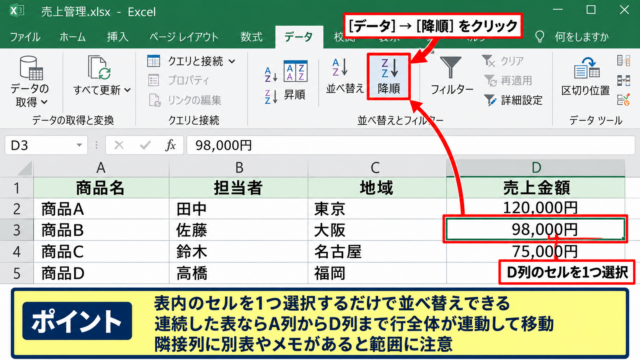Expand the クエリと接続 dropdown chevron
Image resolution: width=640 pixels, height=360 pixels.
pyautogui.click(x=232, y=62)
